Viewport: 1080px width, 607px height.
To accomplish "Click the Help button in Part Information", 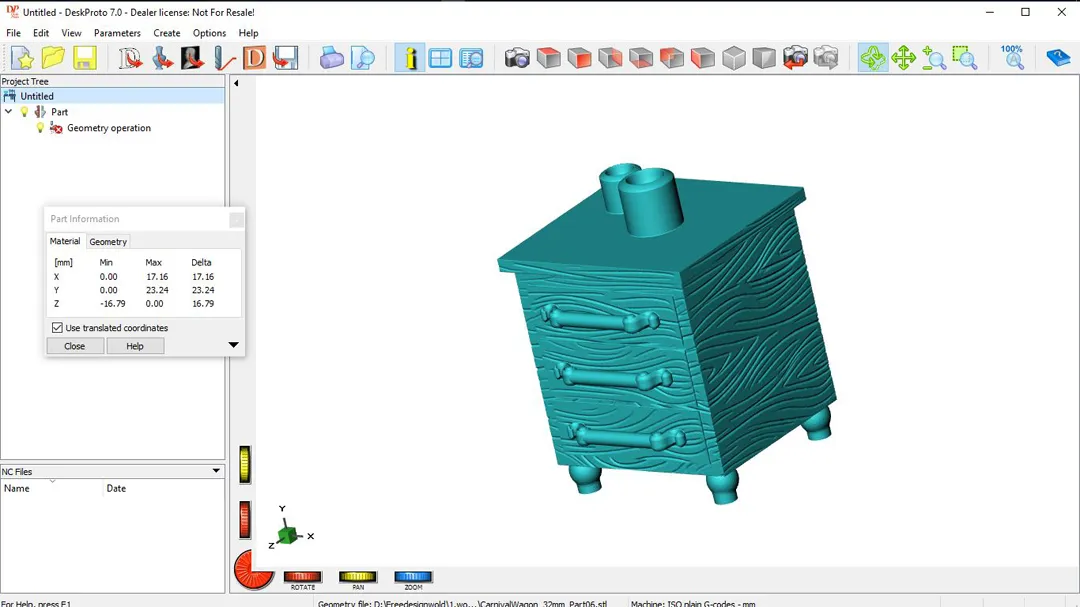I will [x=135, y=346].
